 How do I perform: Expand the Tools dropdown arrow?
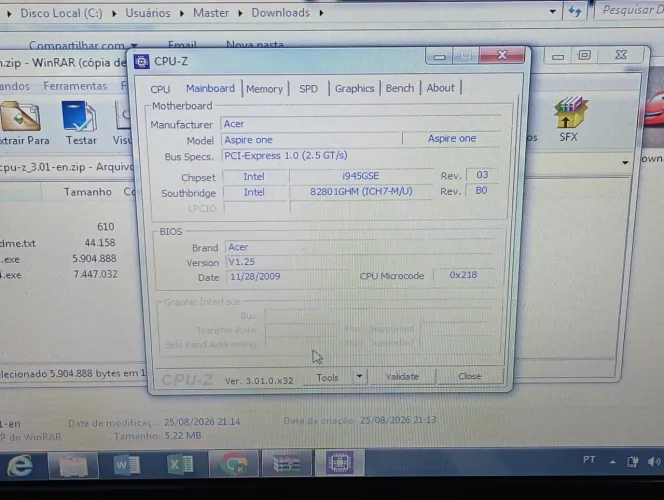click(x=360, y=376)
